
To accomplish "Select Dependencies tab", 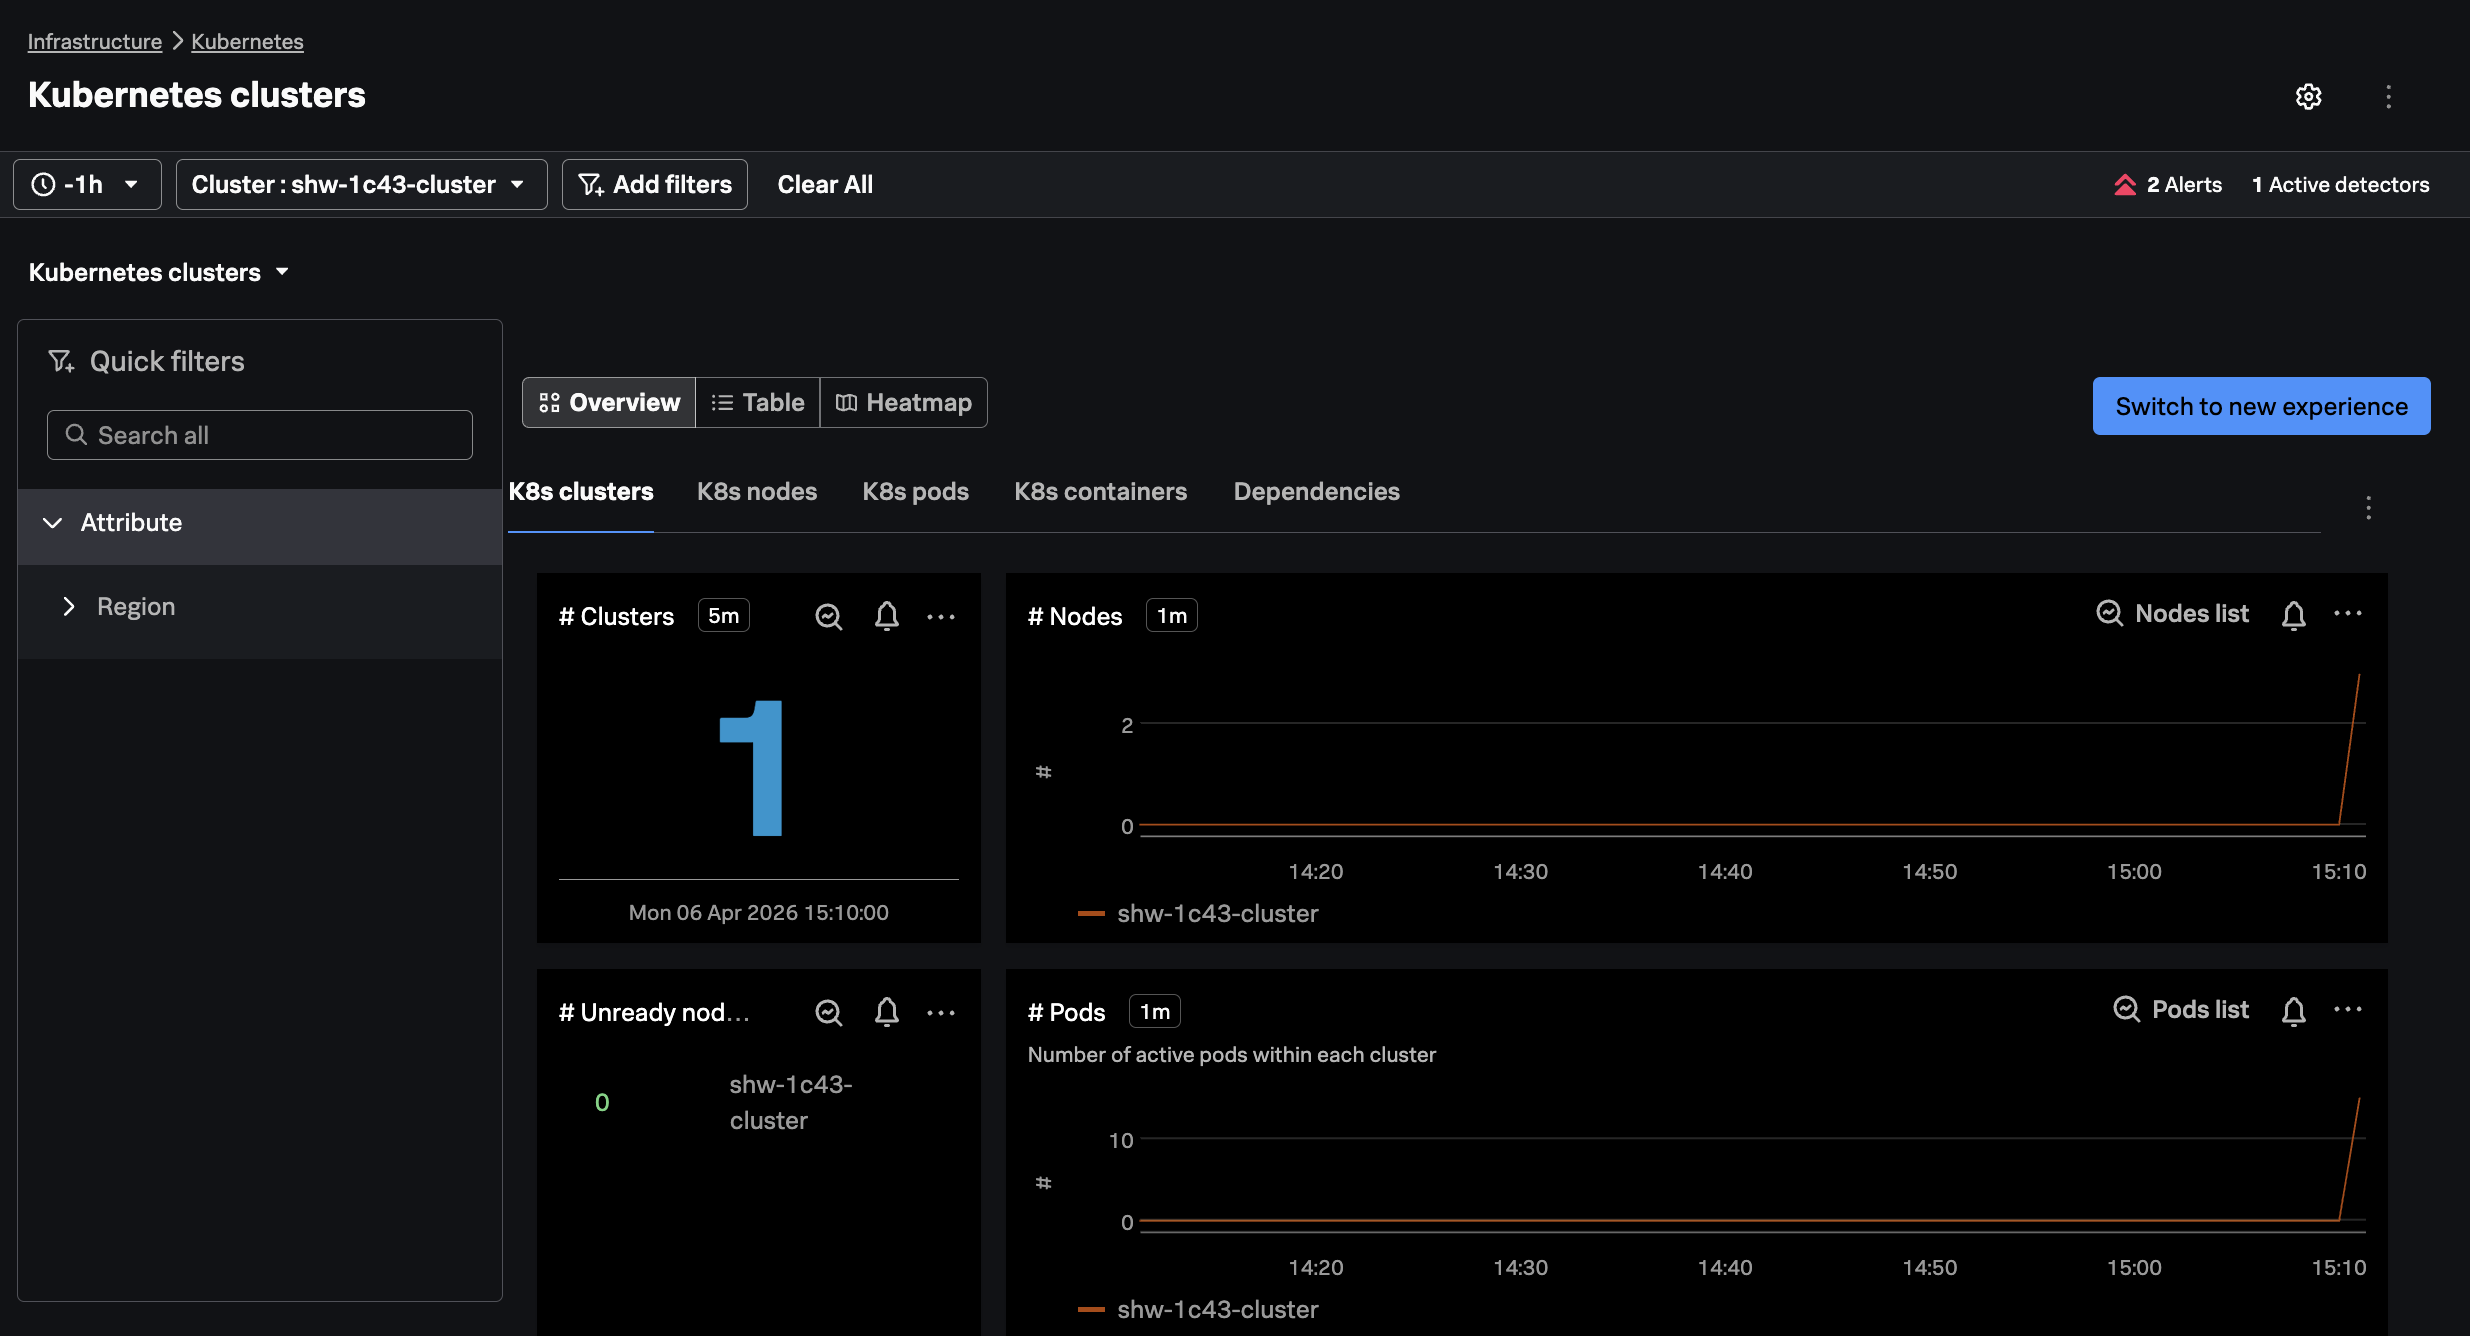I will pyautogui.click(x=1316, y=491).
